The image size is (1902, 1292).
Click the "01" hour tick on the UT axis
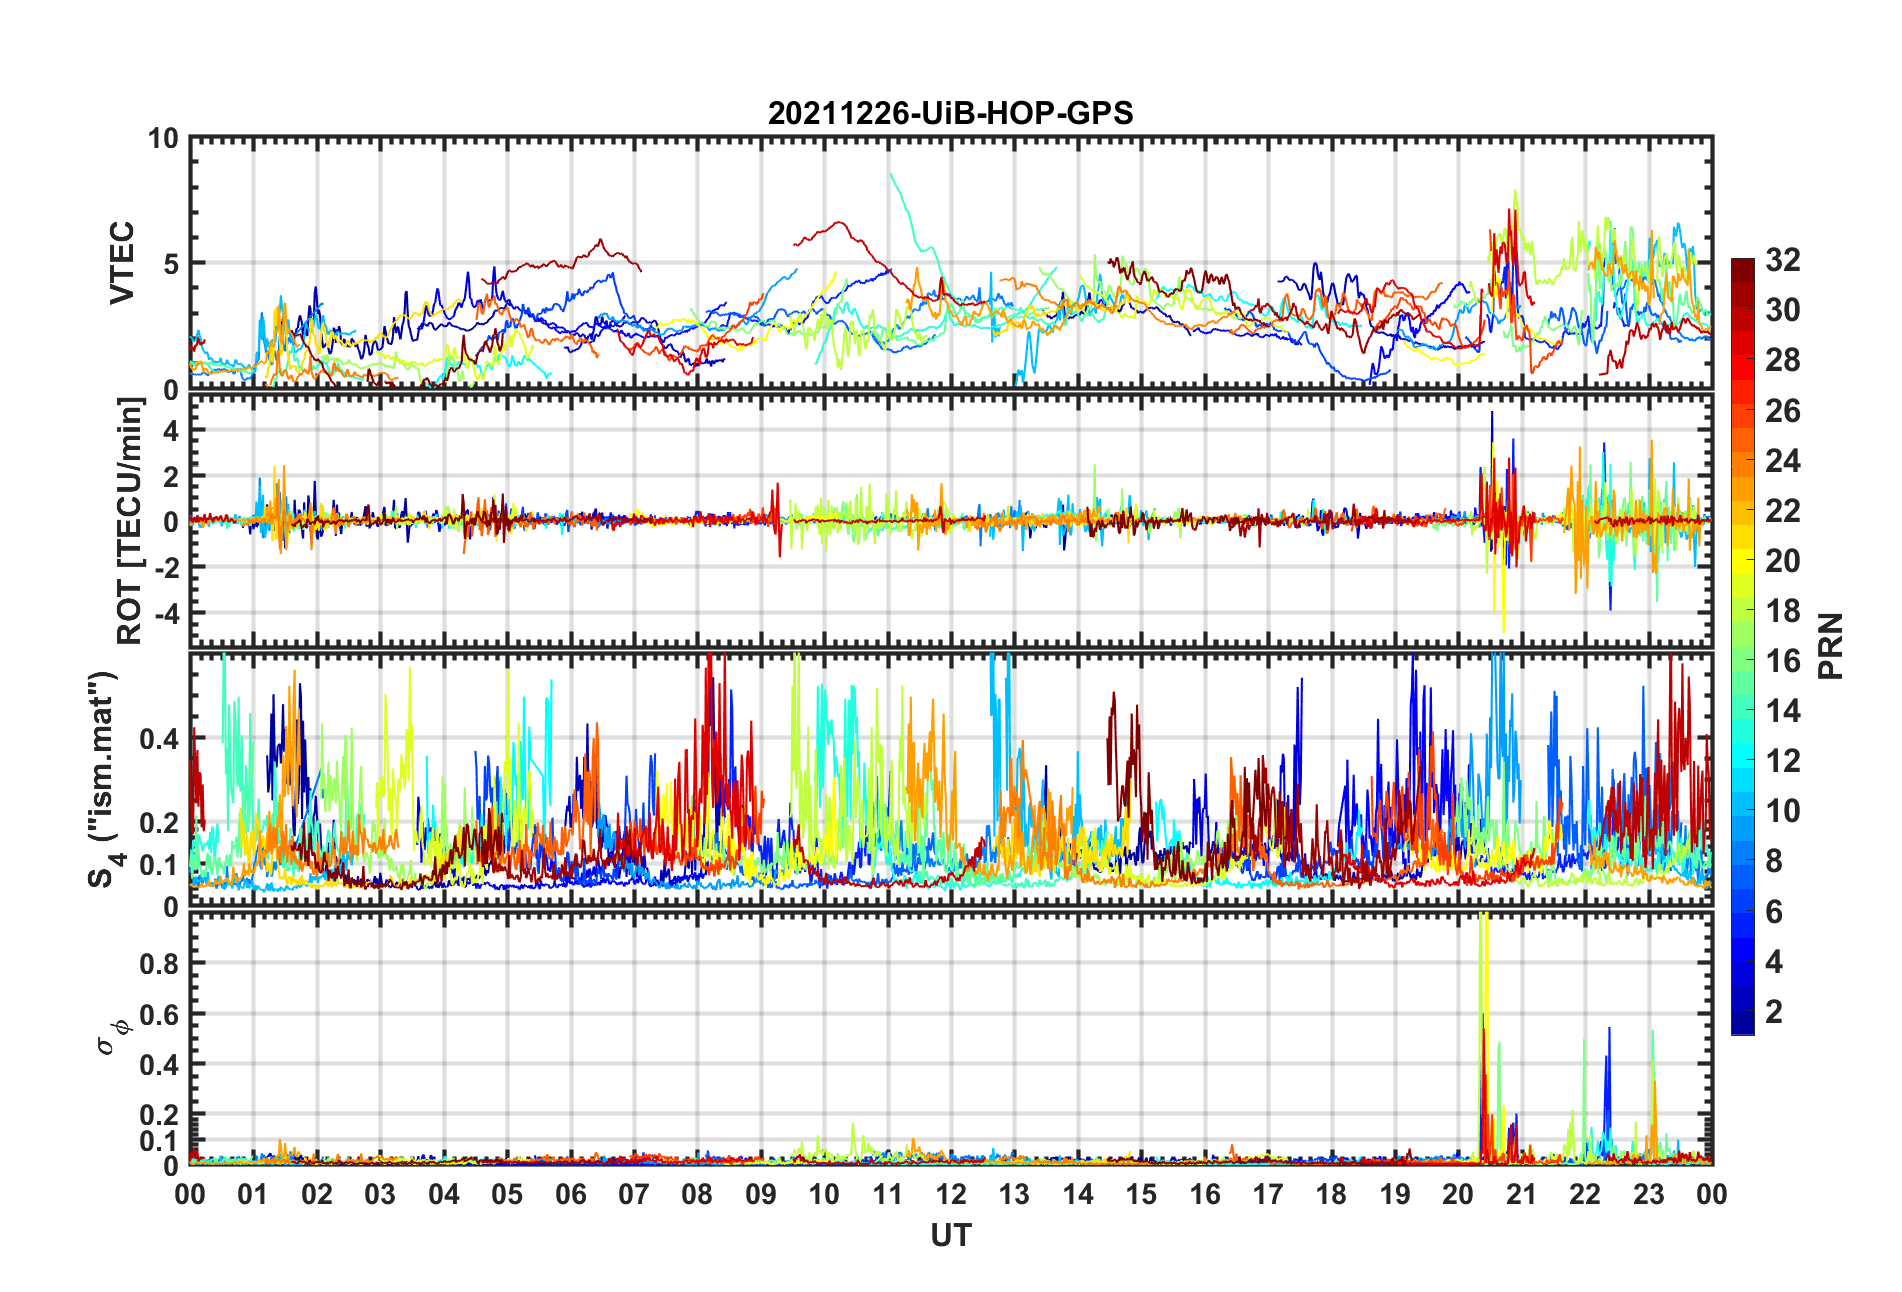click(x=253, y=1194)
